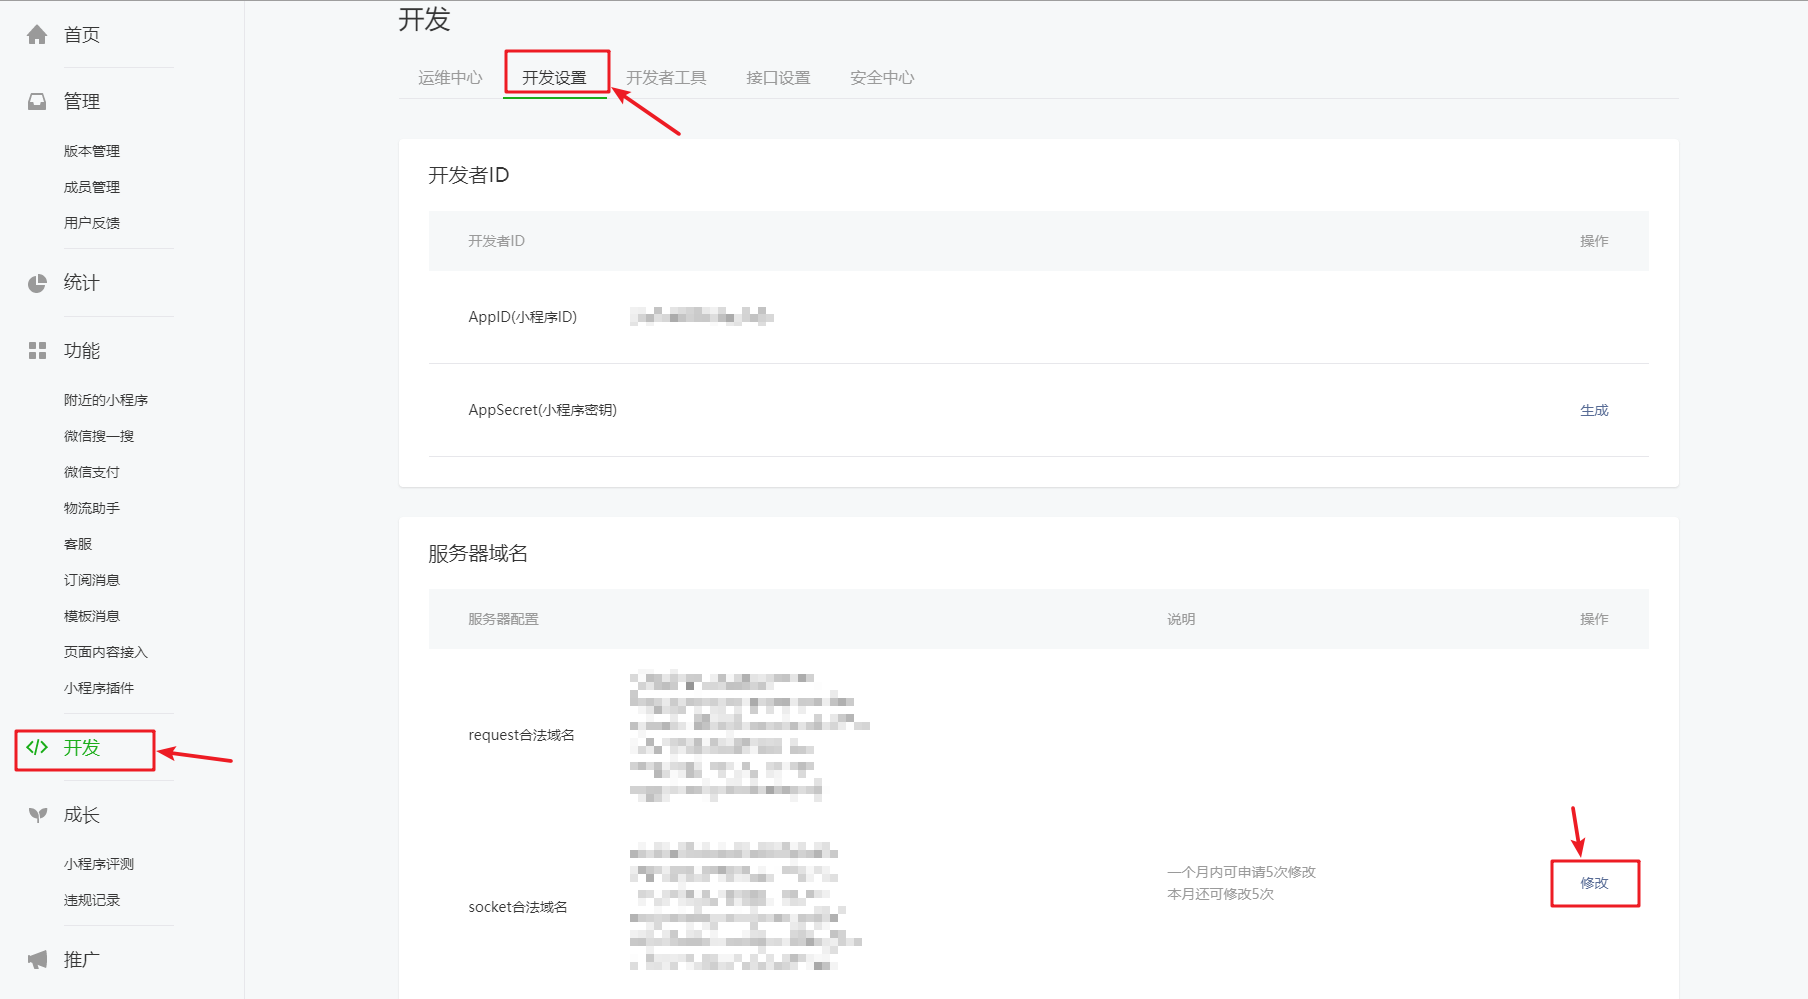This screenshot has height=999, width=1808.
Task: Click the grid icon beside 功能
Action: click(x=37, y=351)
